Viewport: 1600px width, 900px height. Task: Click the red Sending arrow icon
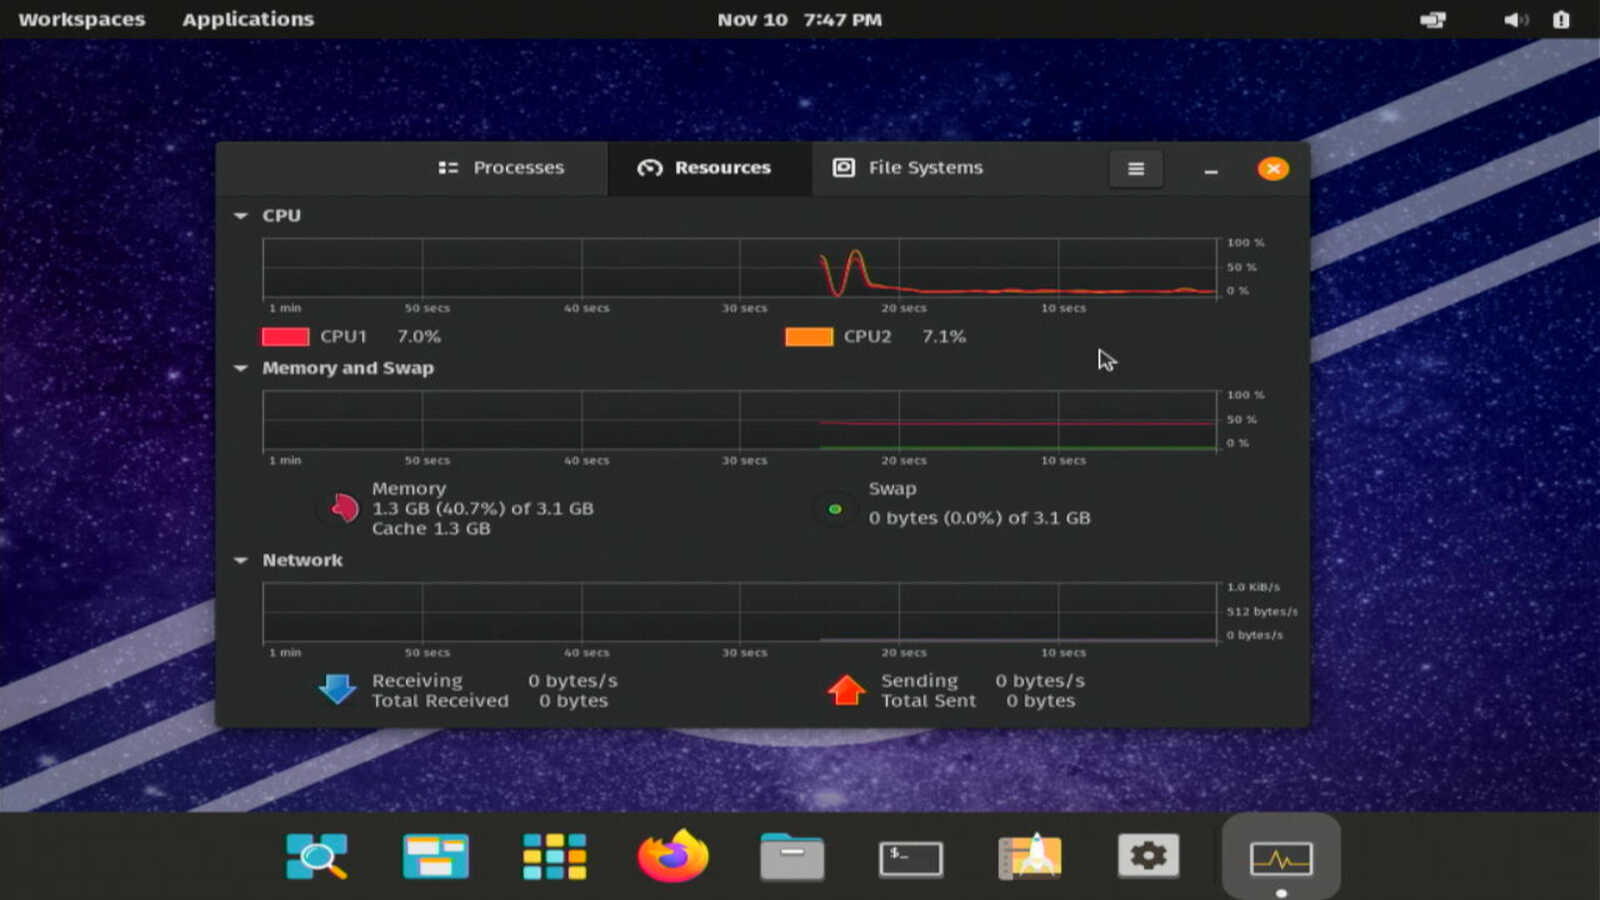click(x=846, y=689)
